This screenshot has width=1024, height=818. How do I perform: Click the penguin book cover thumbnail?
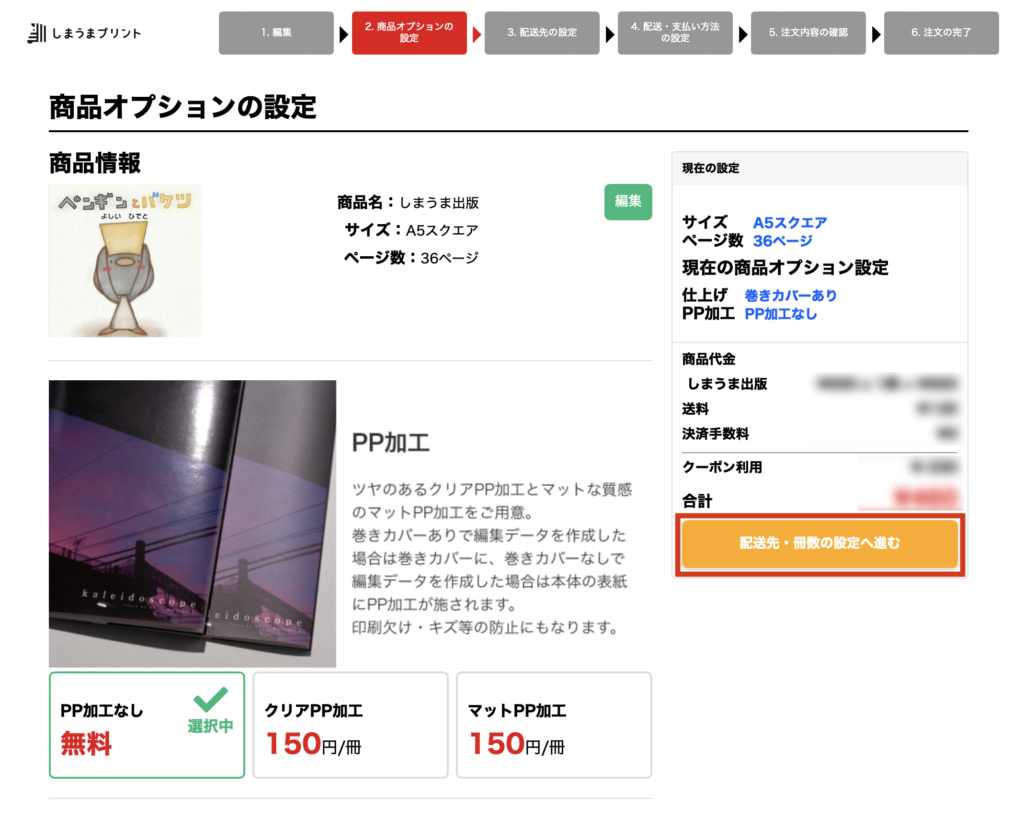125,260
